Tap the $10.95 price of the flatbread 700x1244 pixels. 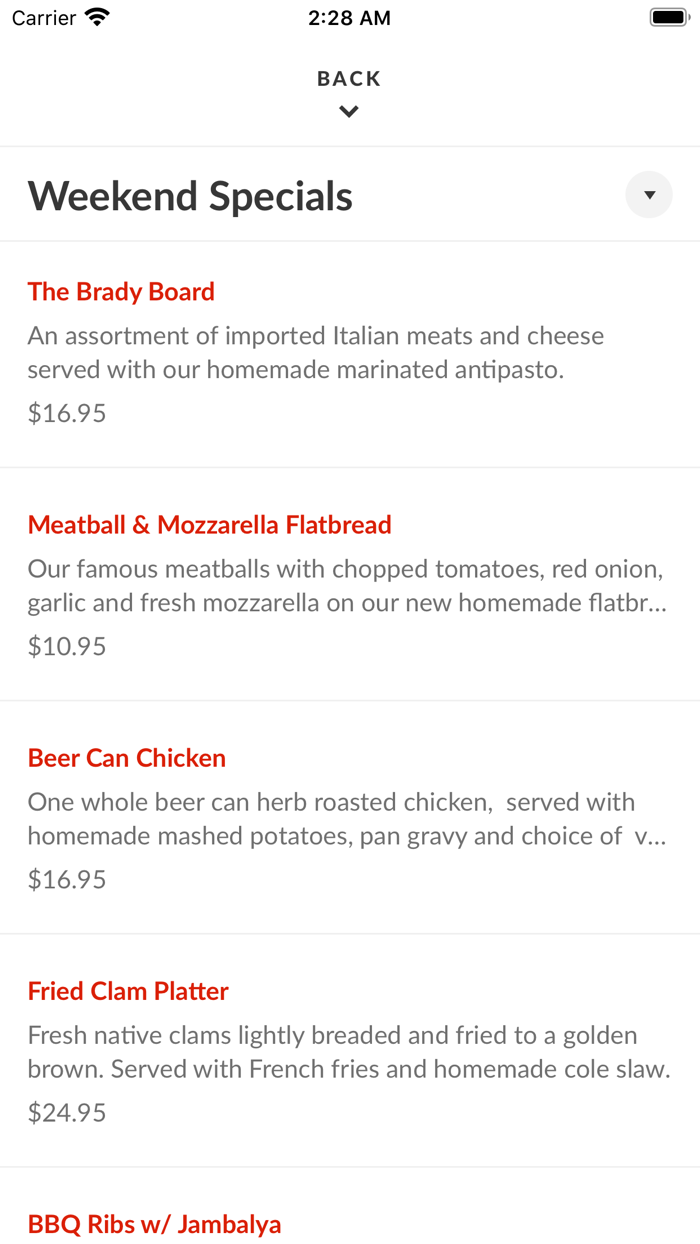(66, 646)
